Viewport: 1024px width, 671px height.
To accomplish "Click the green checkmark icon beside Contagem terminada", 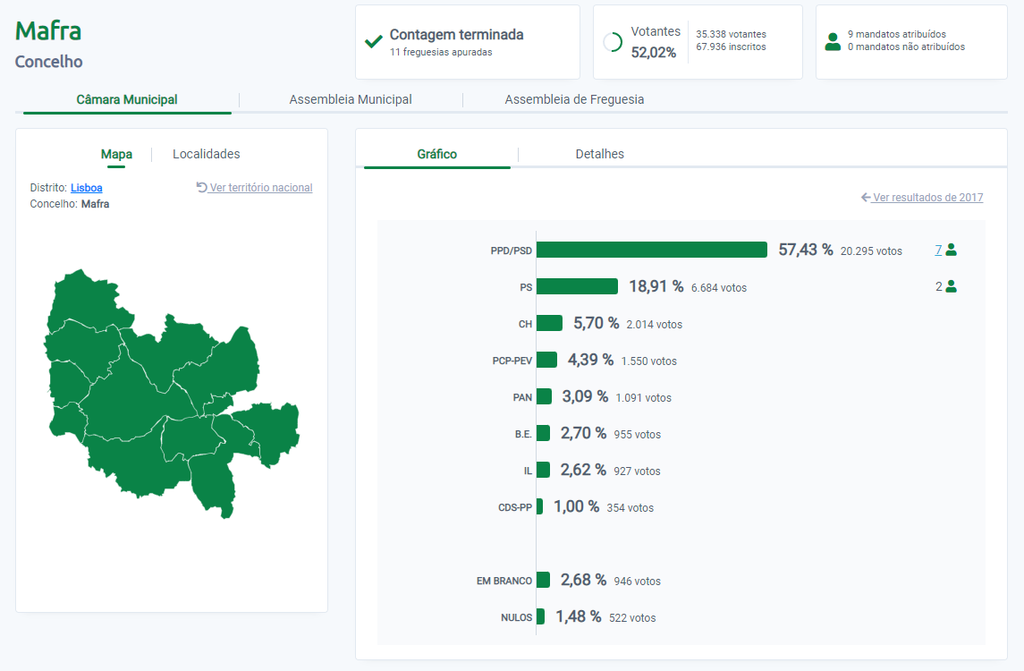I will coord(374,42).
